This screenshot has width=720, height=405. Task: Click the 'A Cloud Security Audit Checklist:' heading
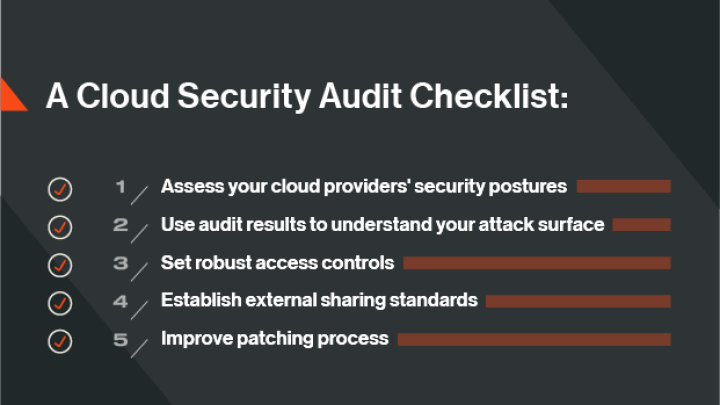307,96
